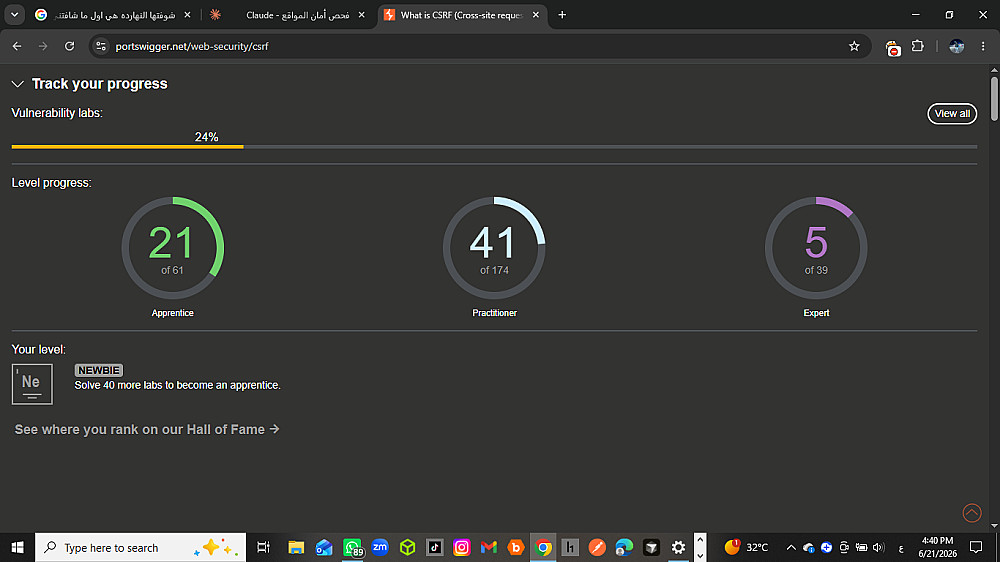This screenshot has width=1000, height=562.
Task: Open the Instagram taskbar icon
Action: 461,547
